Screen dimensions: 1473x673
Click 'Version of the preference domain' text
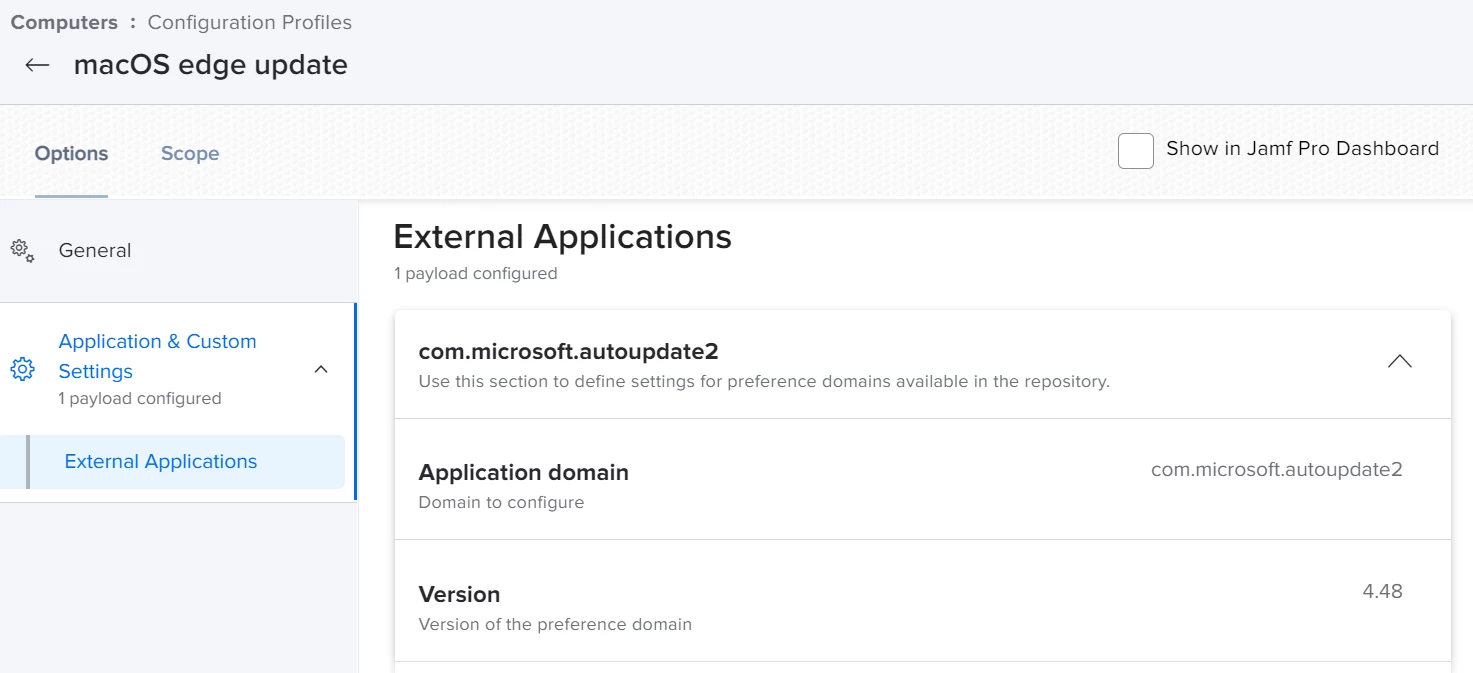click(x=555, y=624)
